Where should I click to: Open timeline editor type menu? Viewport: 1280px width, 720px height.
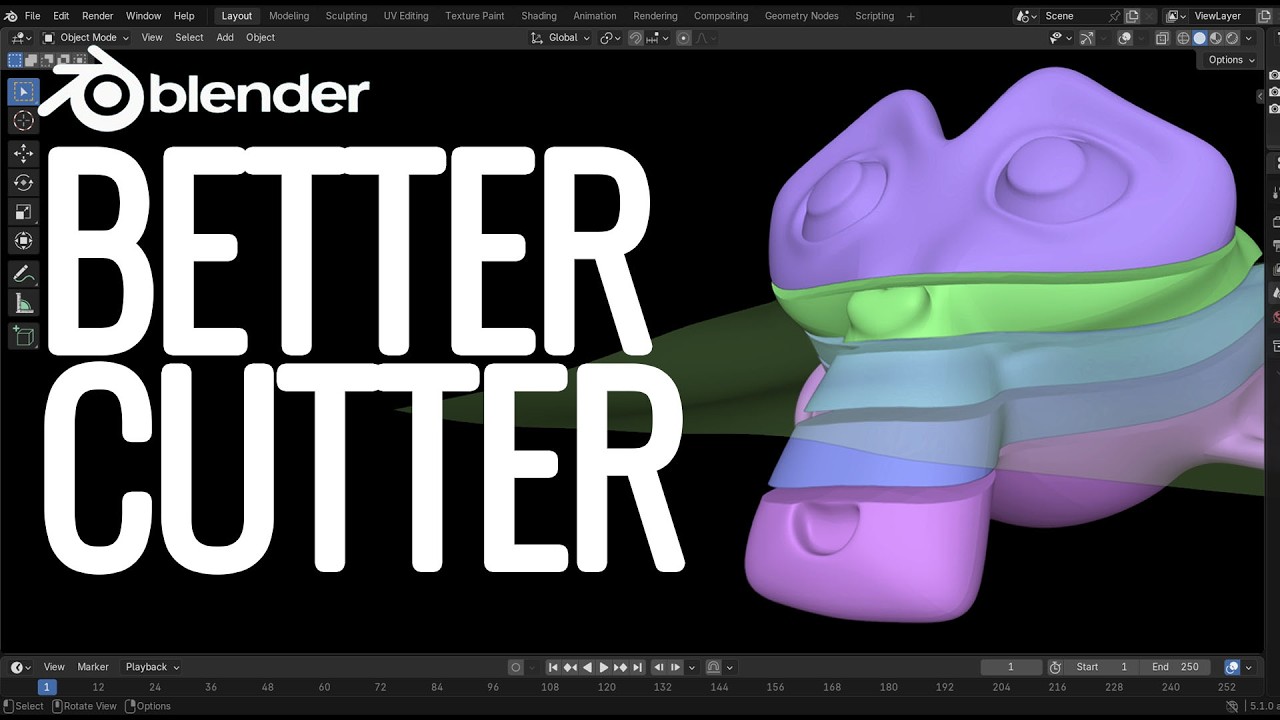[x=20, y=667]
